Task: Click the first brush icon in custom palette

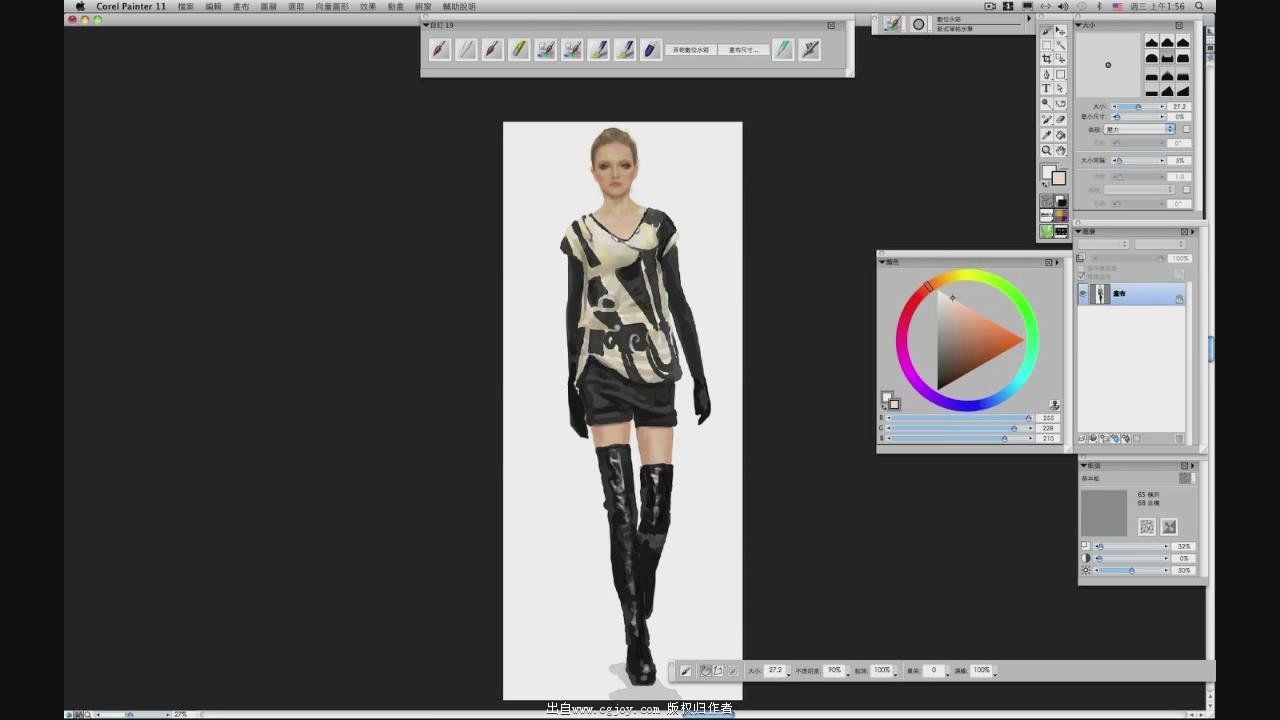Action: [x=440, y=49]
